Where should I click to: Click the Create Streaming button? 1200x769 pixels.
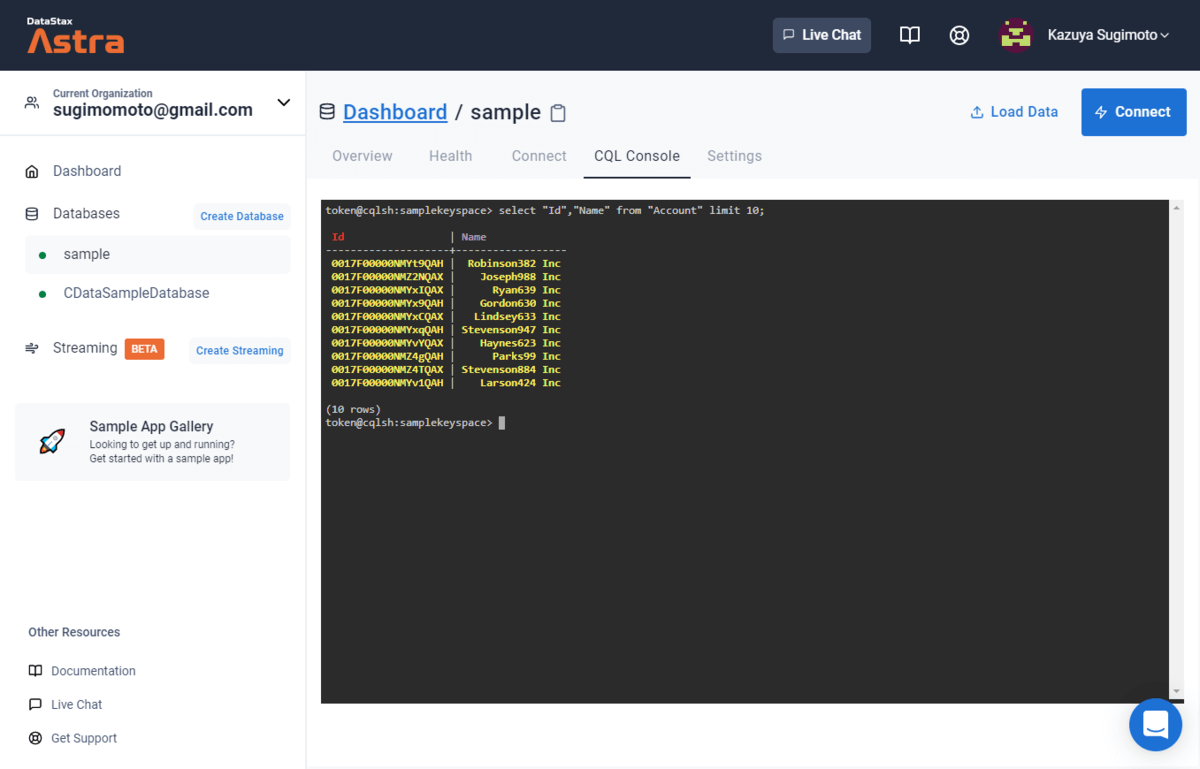pyautogui.click(x=240, y=351)
